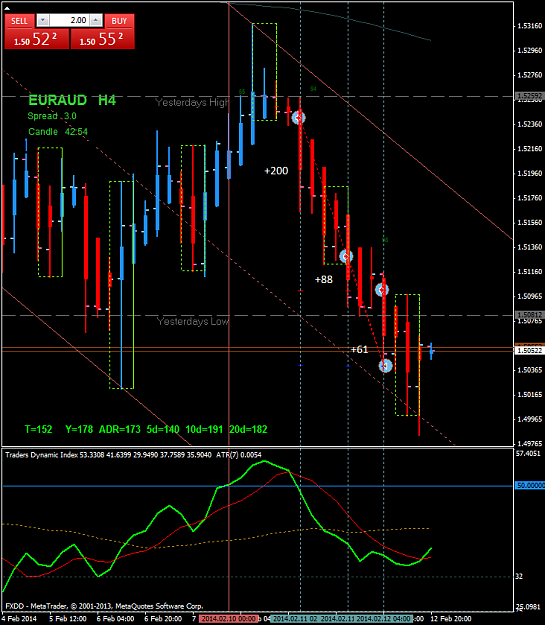
Task: Click the 5 Feb 12:00 time label
Action: (68, 619)
